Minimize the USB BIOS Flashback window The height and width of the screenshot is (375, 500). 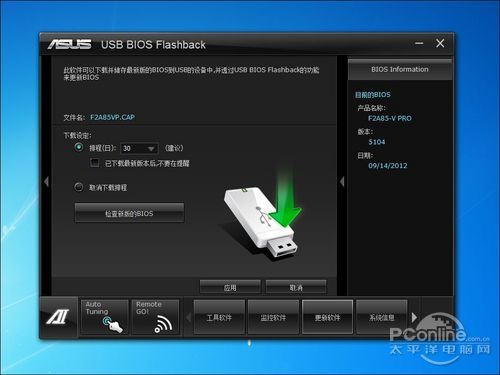419,43
